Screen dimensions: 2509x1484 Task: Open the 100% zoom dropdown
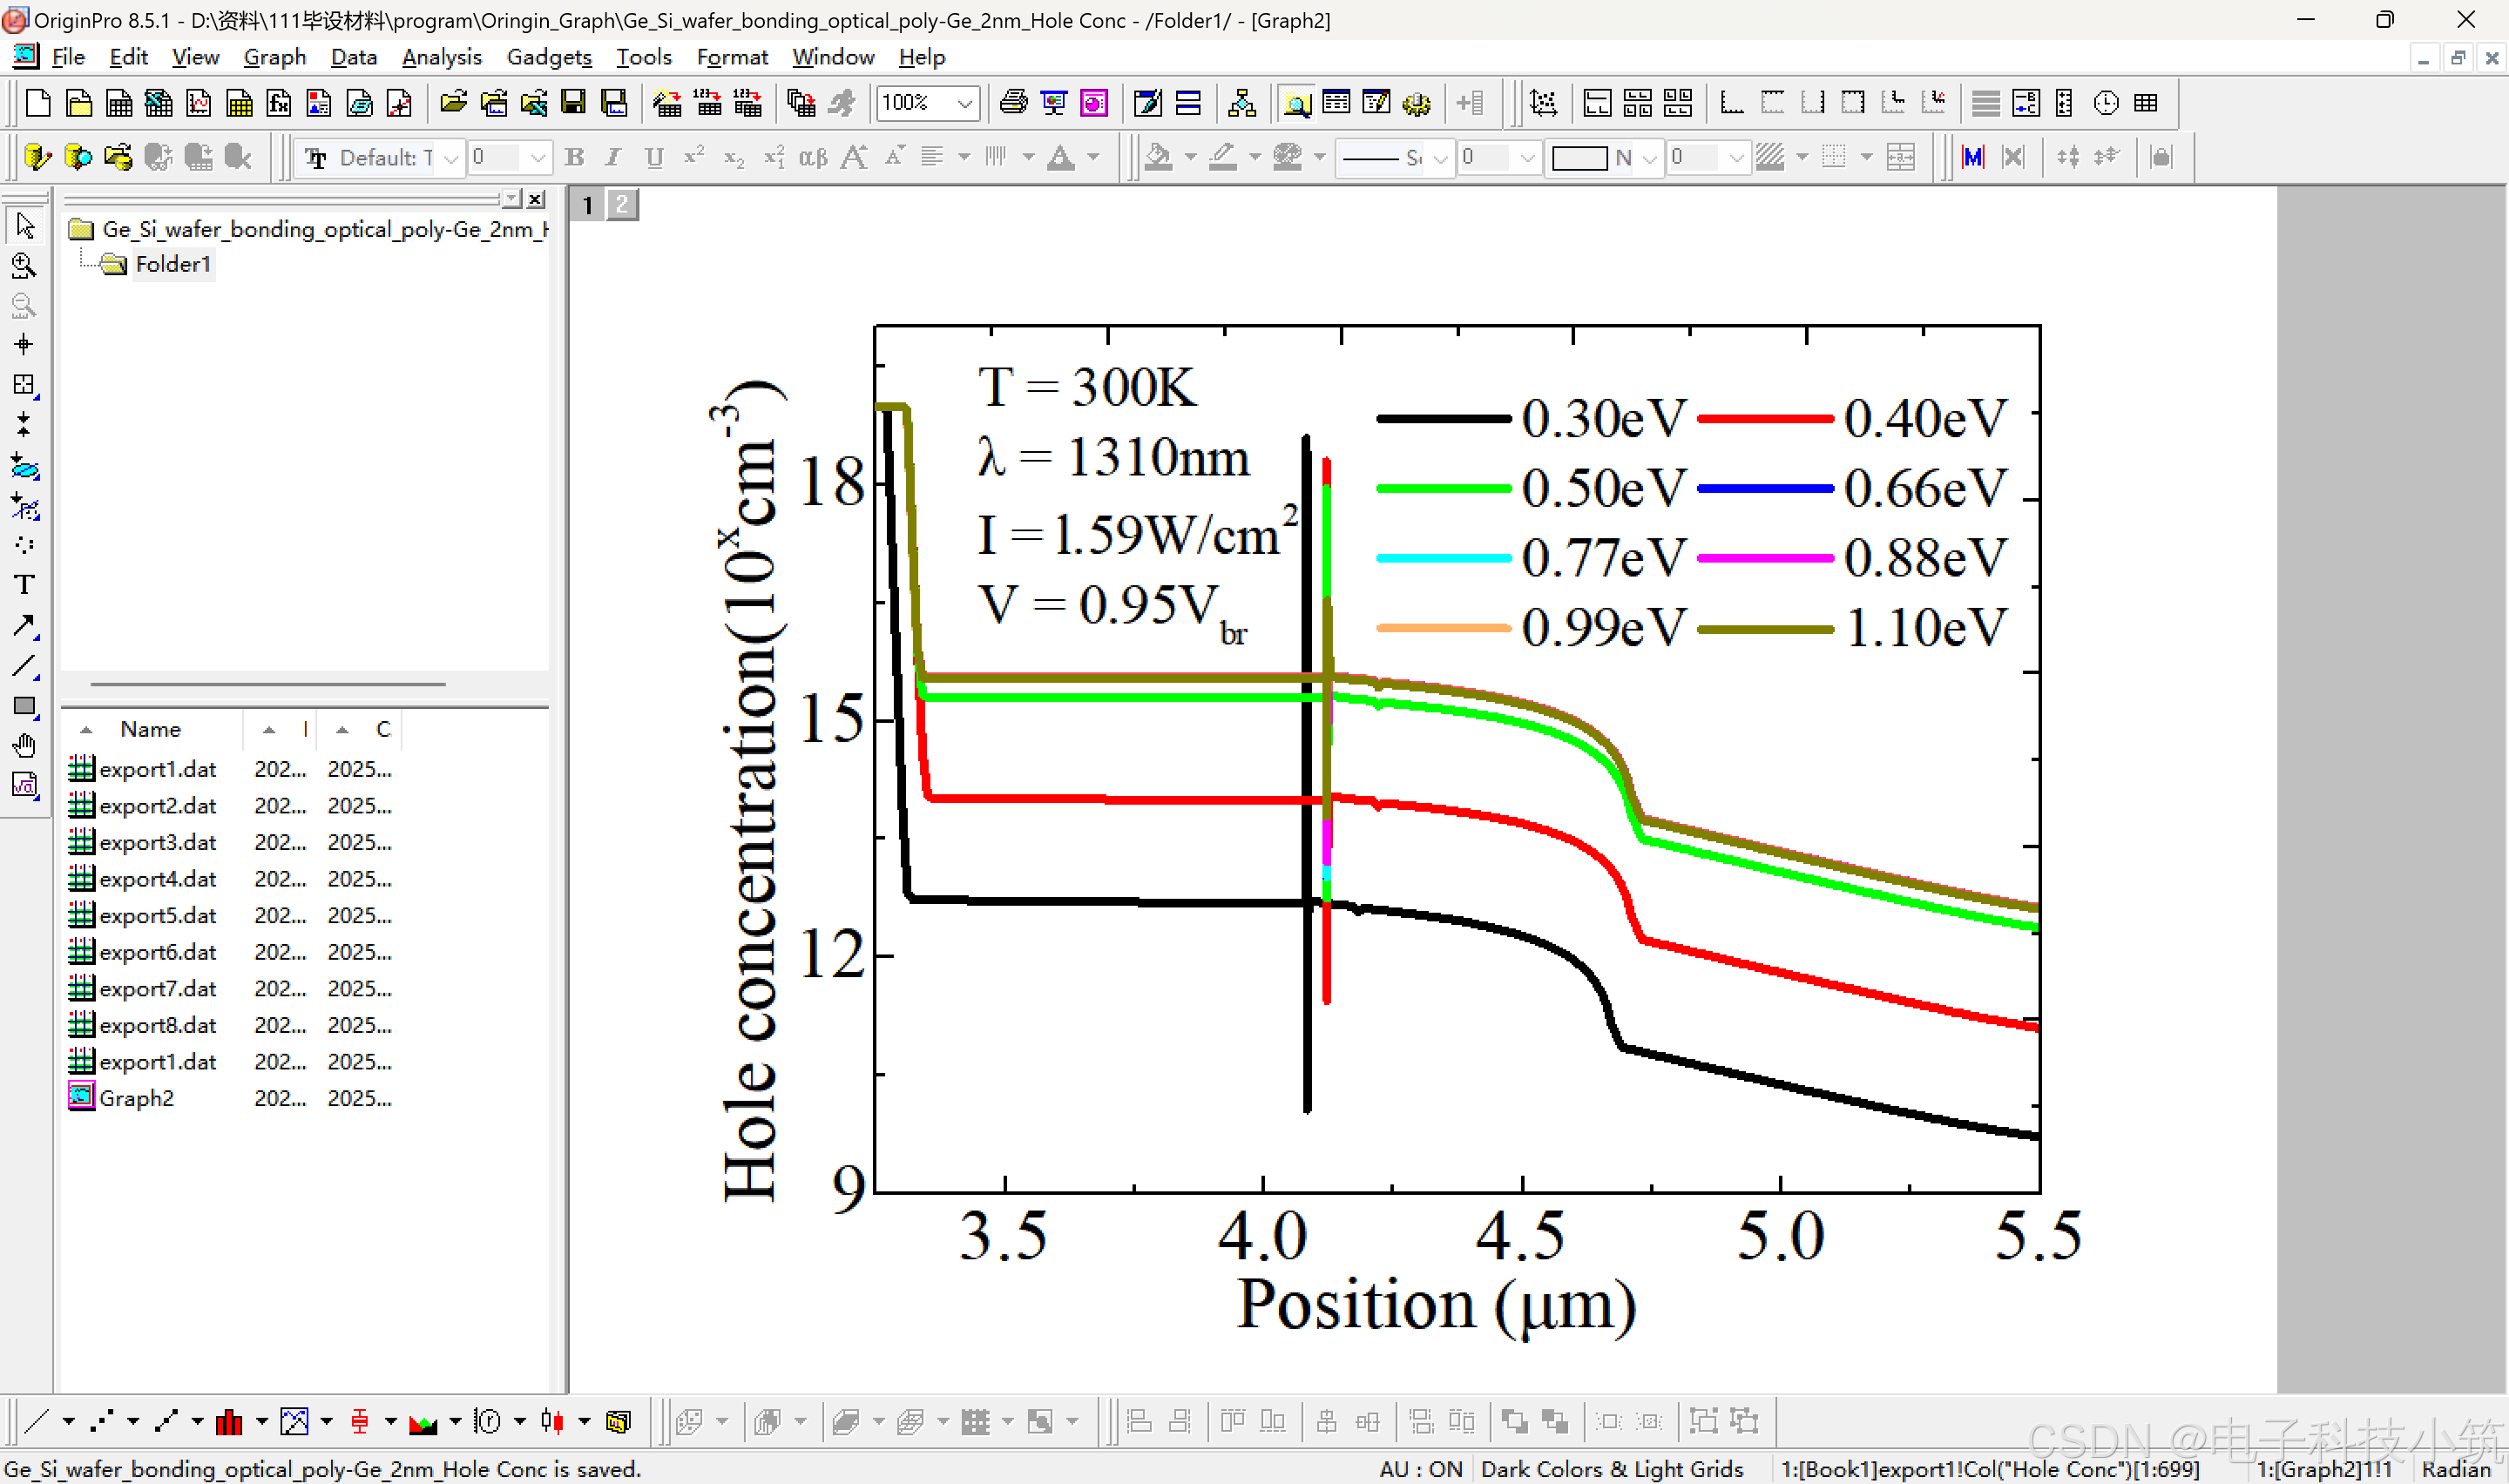pos(964,103)
